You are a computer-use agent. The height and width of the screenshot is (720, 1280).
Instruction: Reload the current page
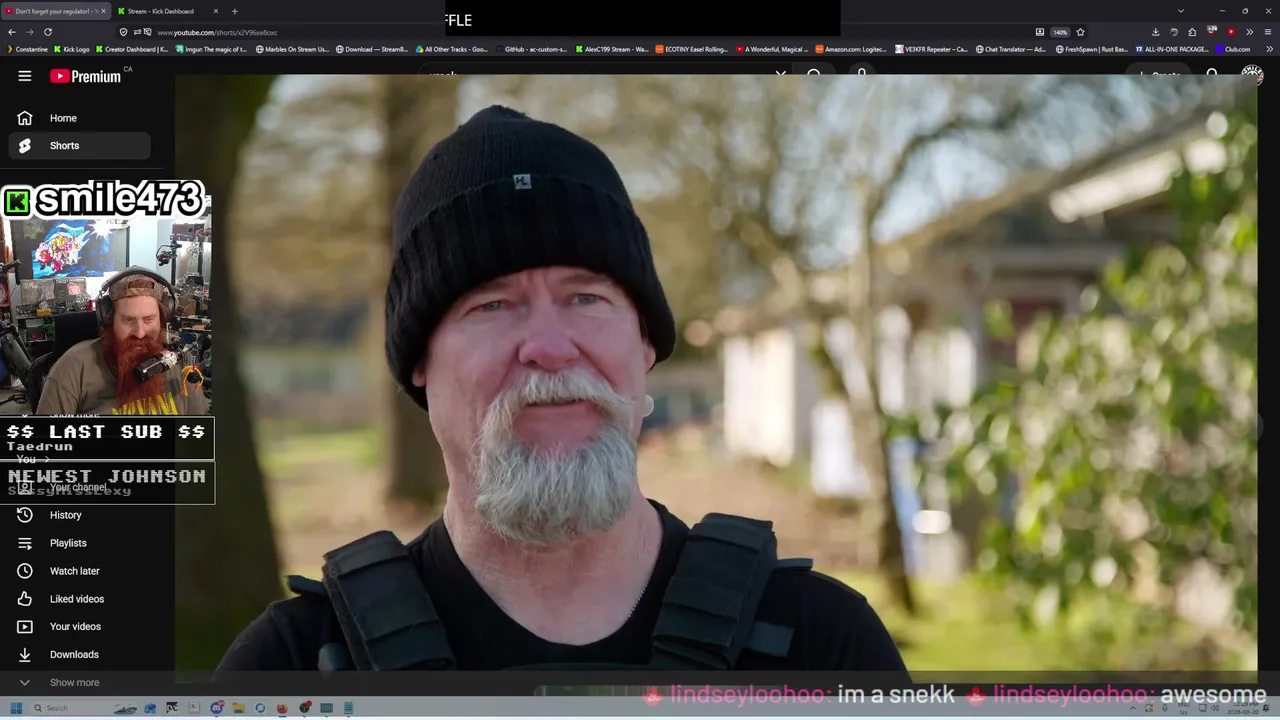point(47,32)
